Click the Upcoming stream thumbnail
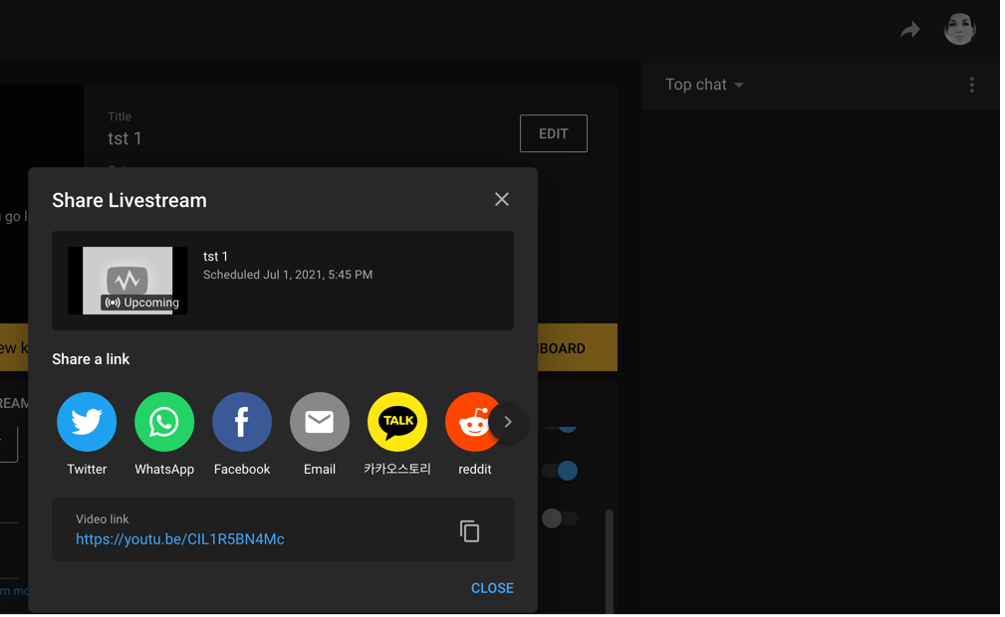Image resolution: width=1005 pixels, height=617 pixels. pos(127,281)
